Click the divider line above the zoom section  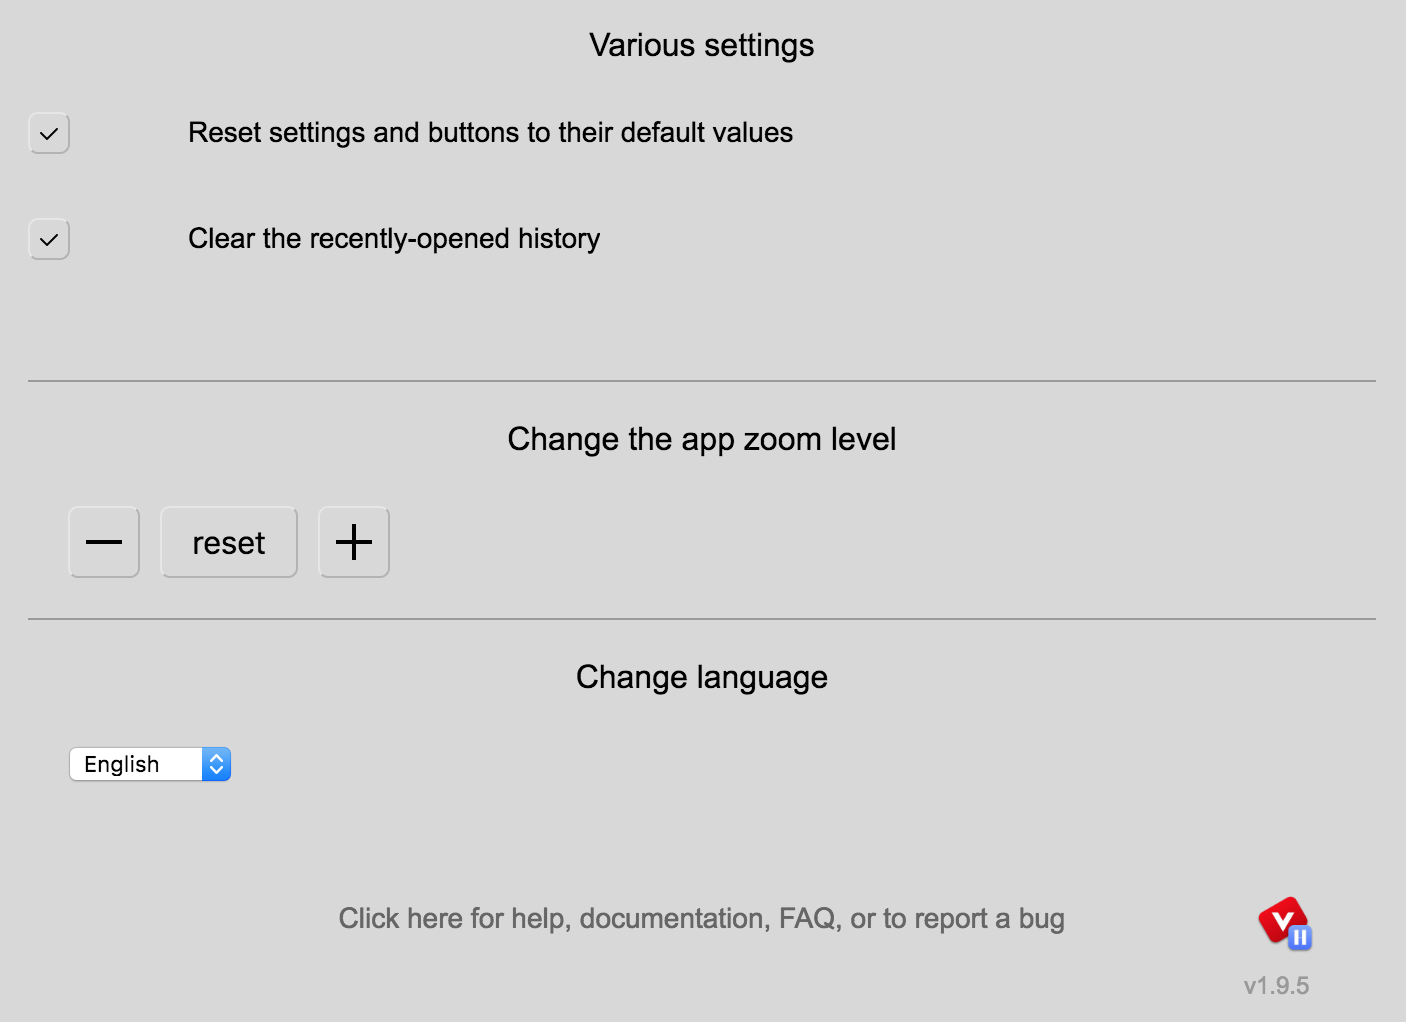point(702,381)
